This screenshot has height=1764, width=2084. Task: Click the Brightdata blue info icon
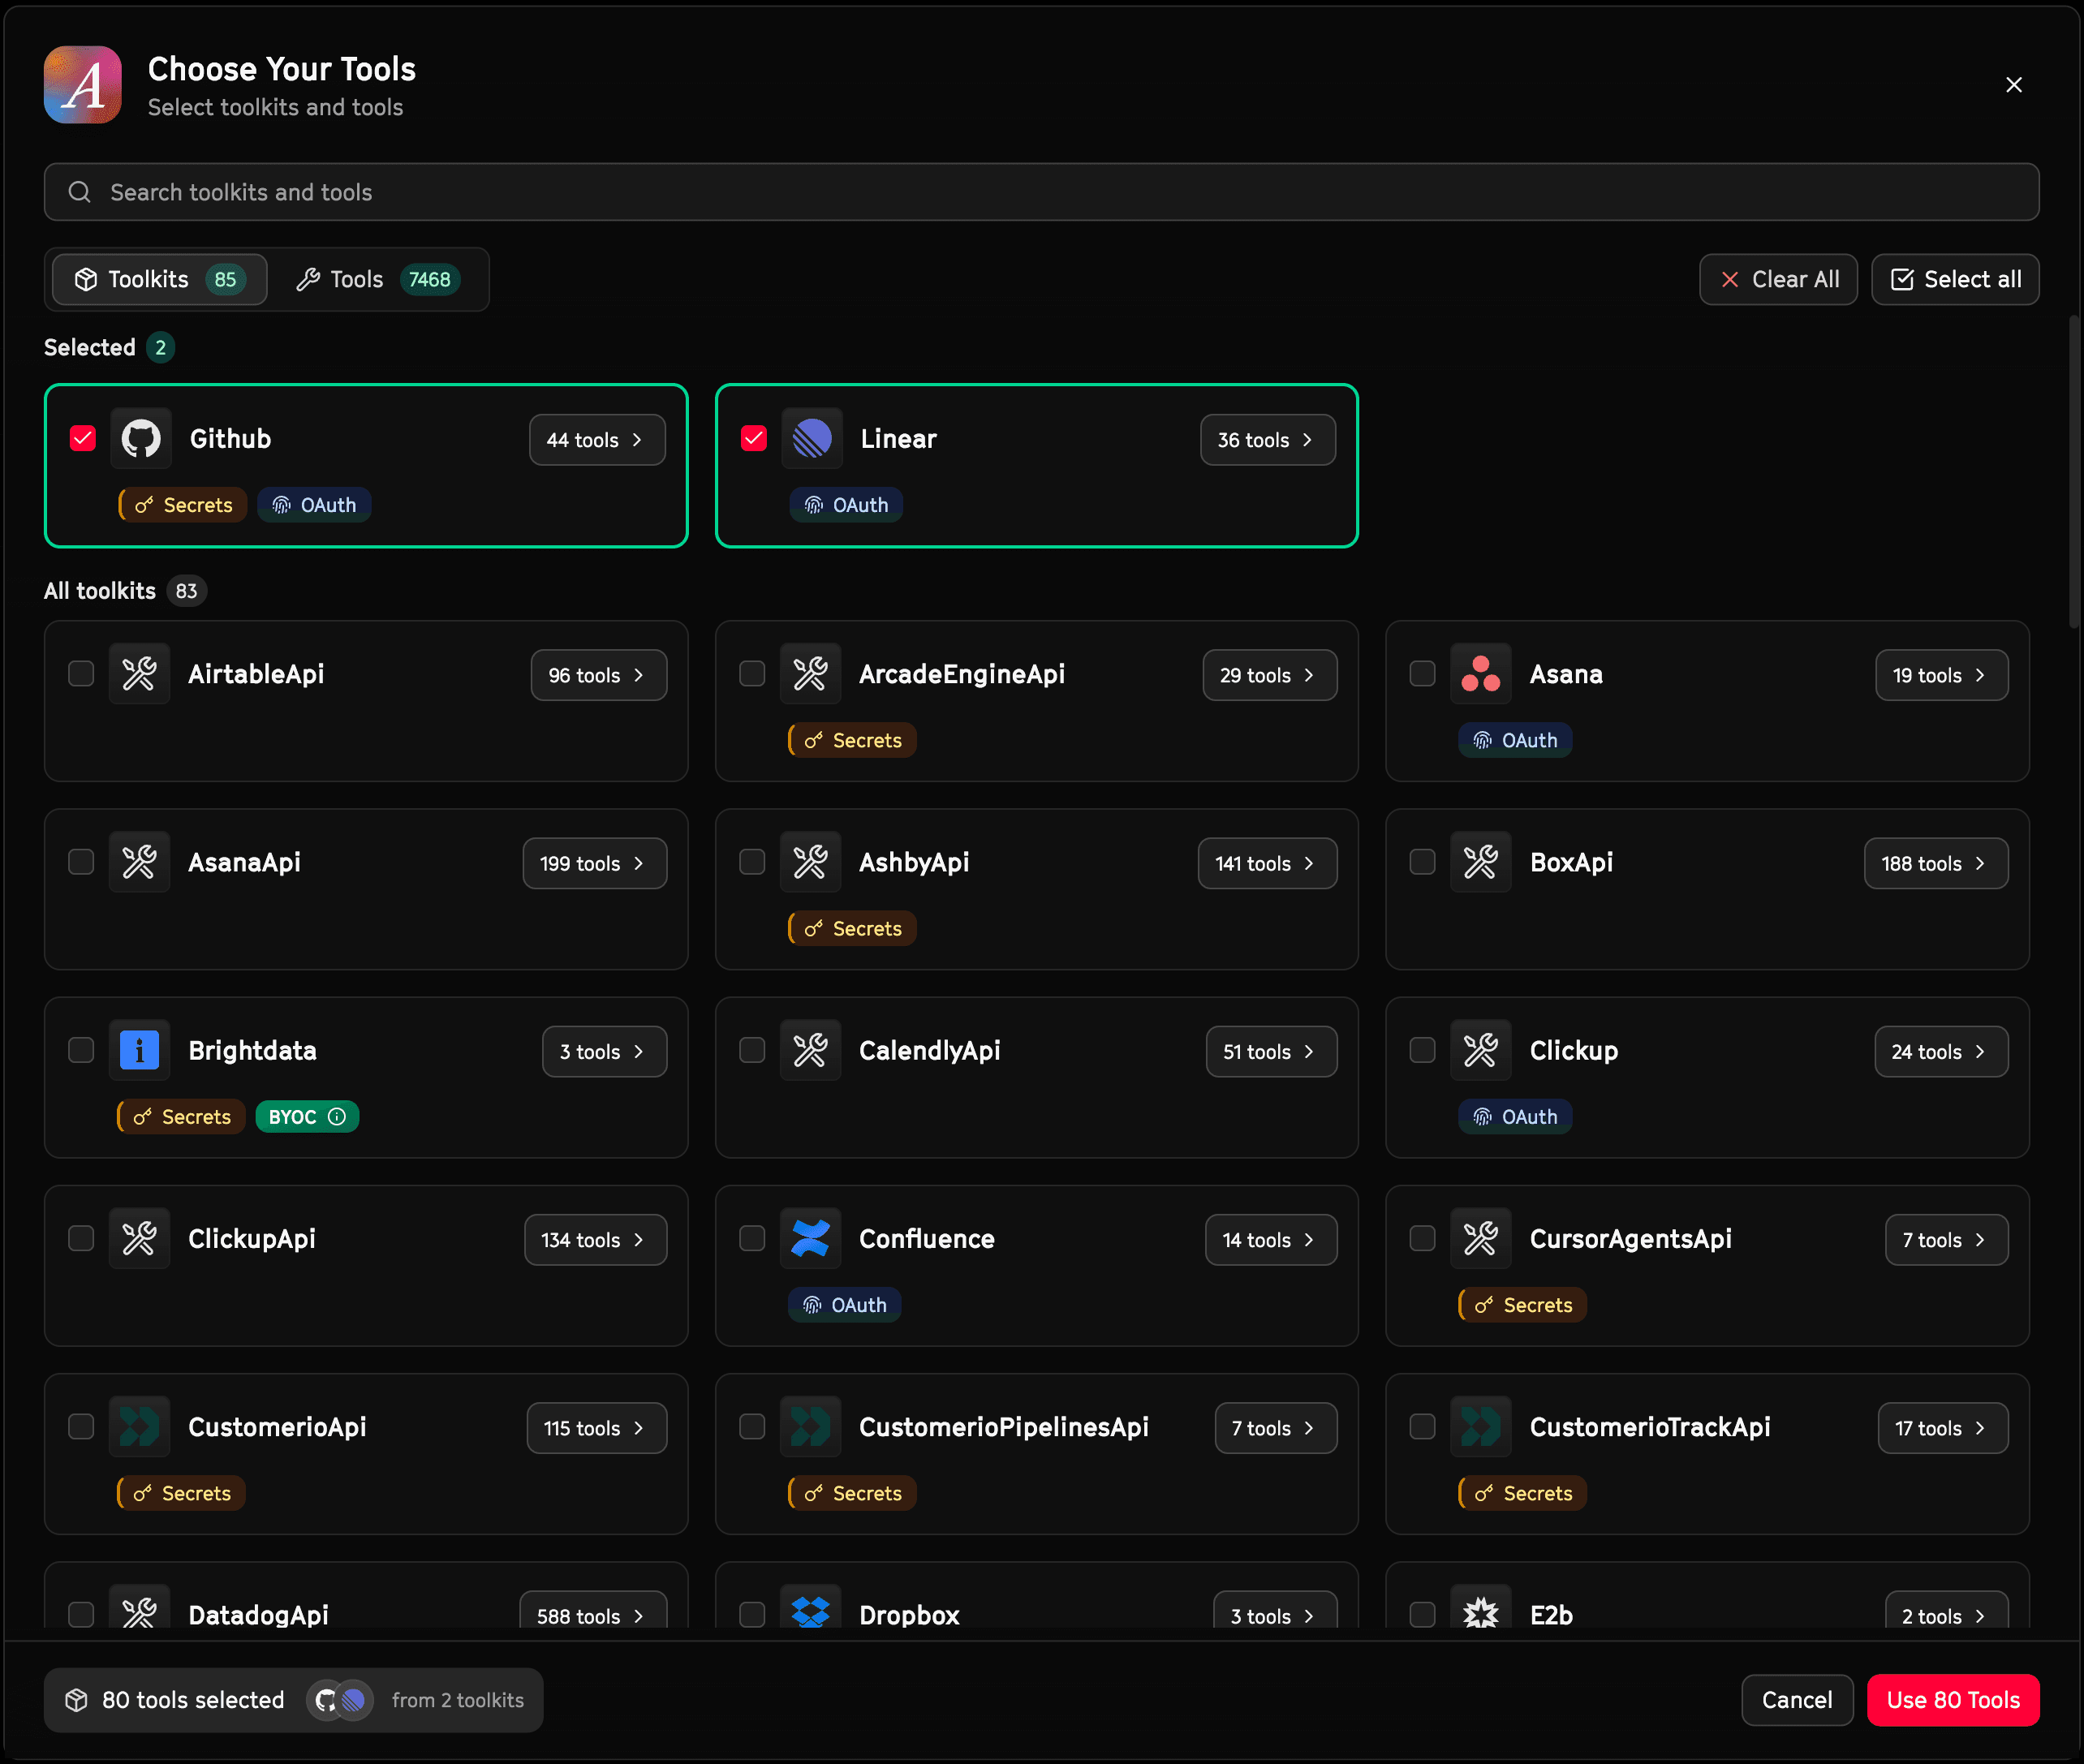[140, 1051]
